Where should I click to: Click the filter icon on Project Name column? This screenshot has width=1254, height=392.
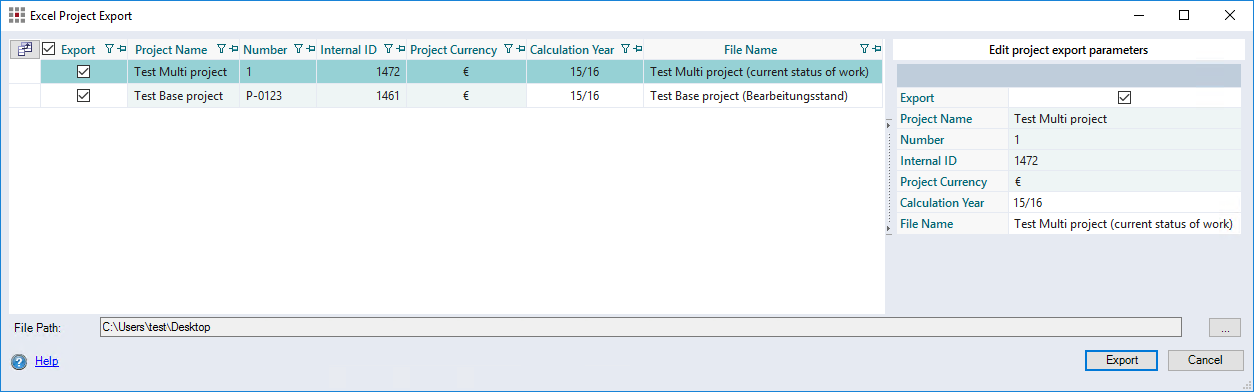click(x=222, y=49)
